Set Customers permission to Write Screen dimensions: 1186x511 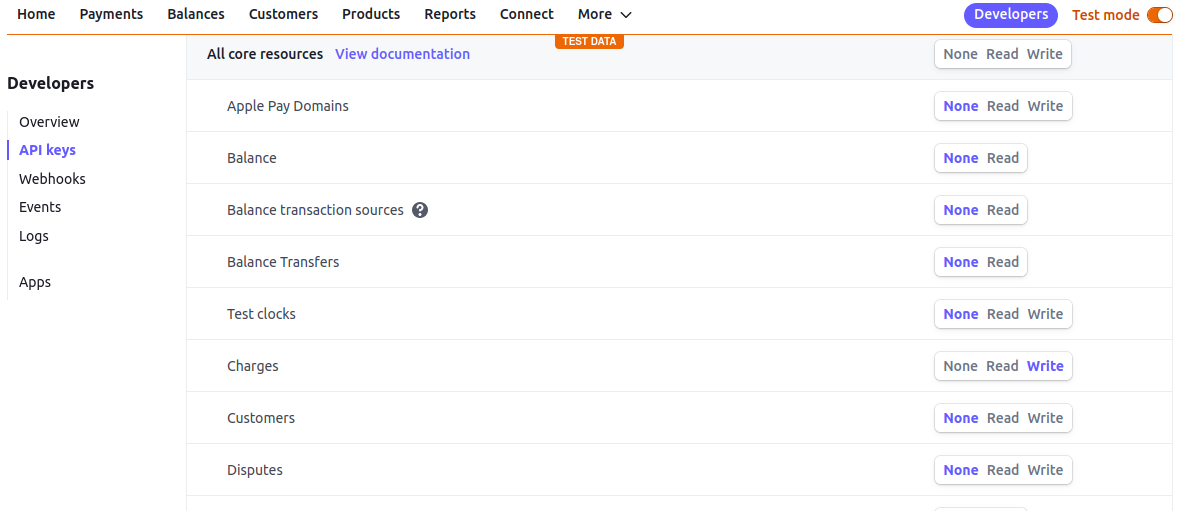[1045, 418]
